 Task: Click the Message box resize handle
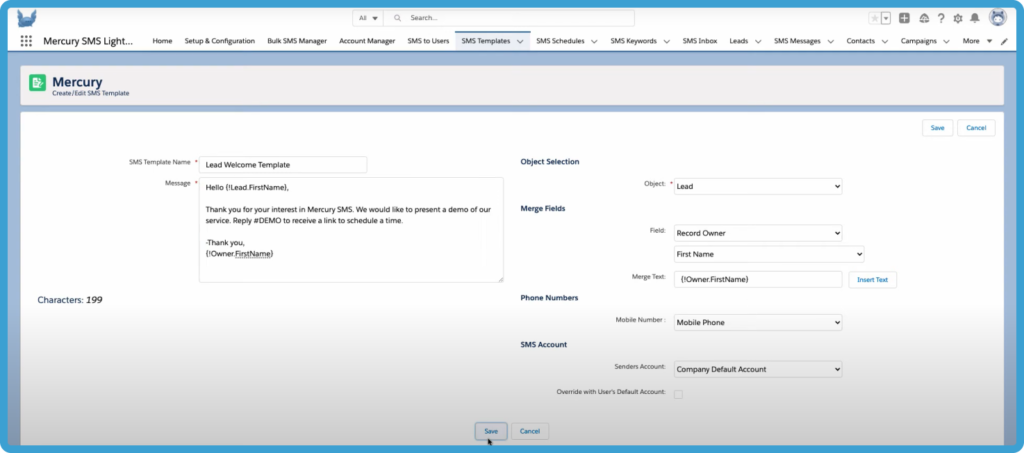[500, 279]
